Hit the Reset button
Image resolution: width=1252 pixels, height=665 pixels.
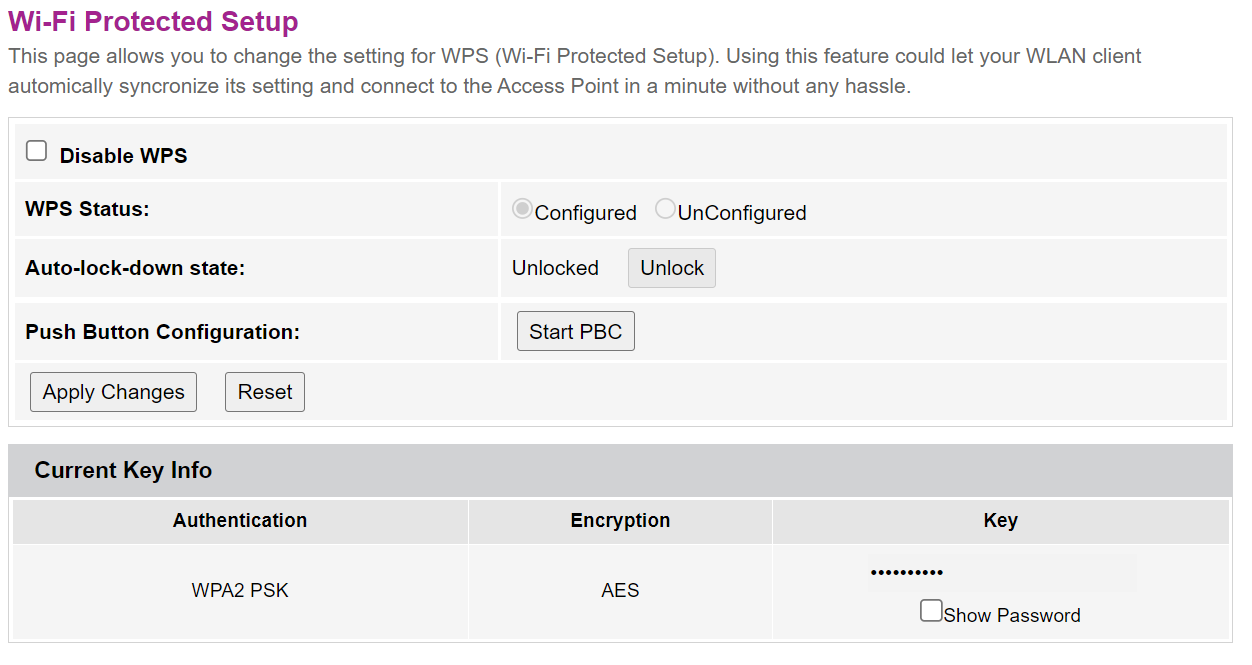[x=265, y=392]
